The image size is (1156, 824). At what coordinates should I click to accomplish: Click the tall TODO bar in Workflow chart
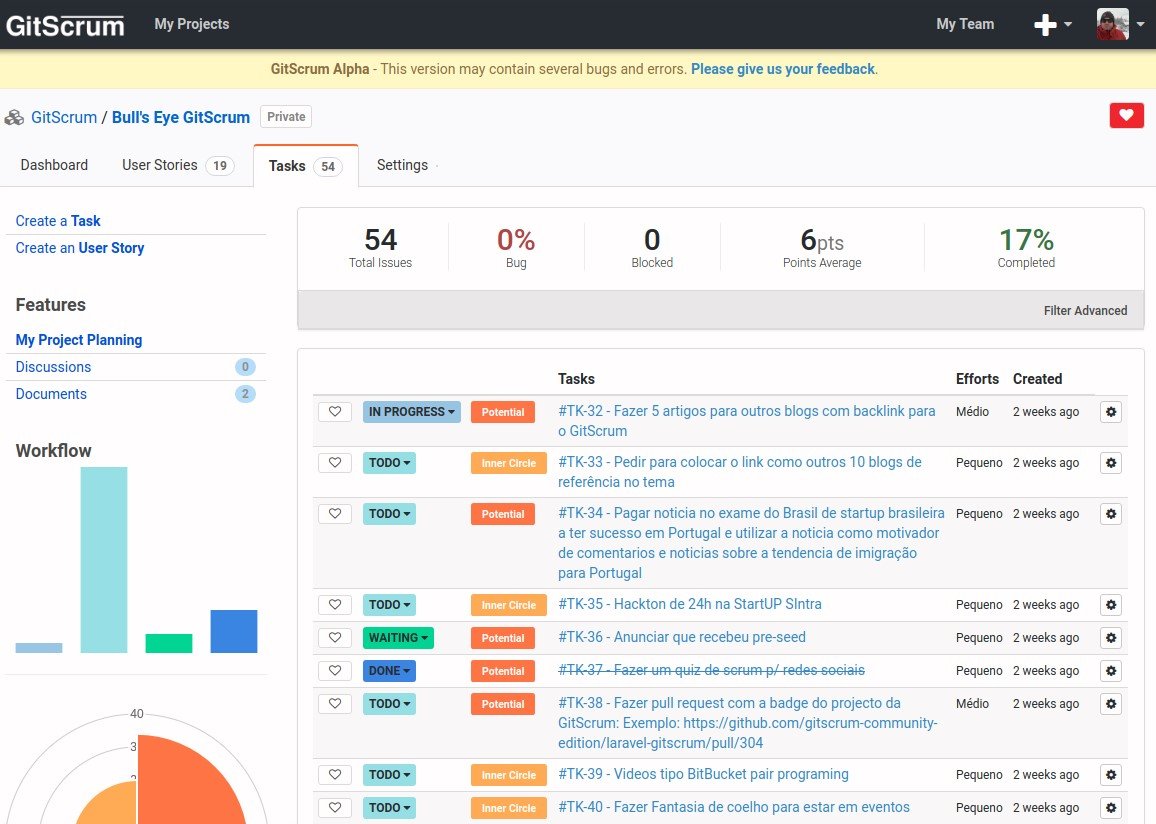(x=104, y=559)
